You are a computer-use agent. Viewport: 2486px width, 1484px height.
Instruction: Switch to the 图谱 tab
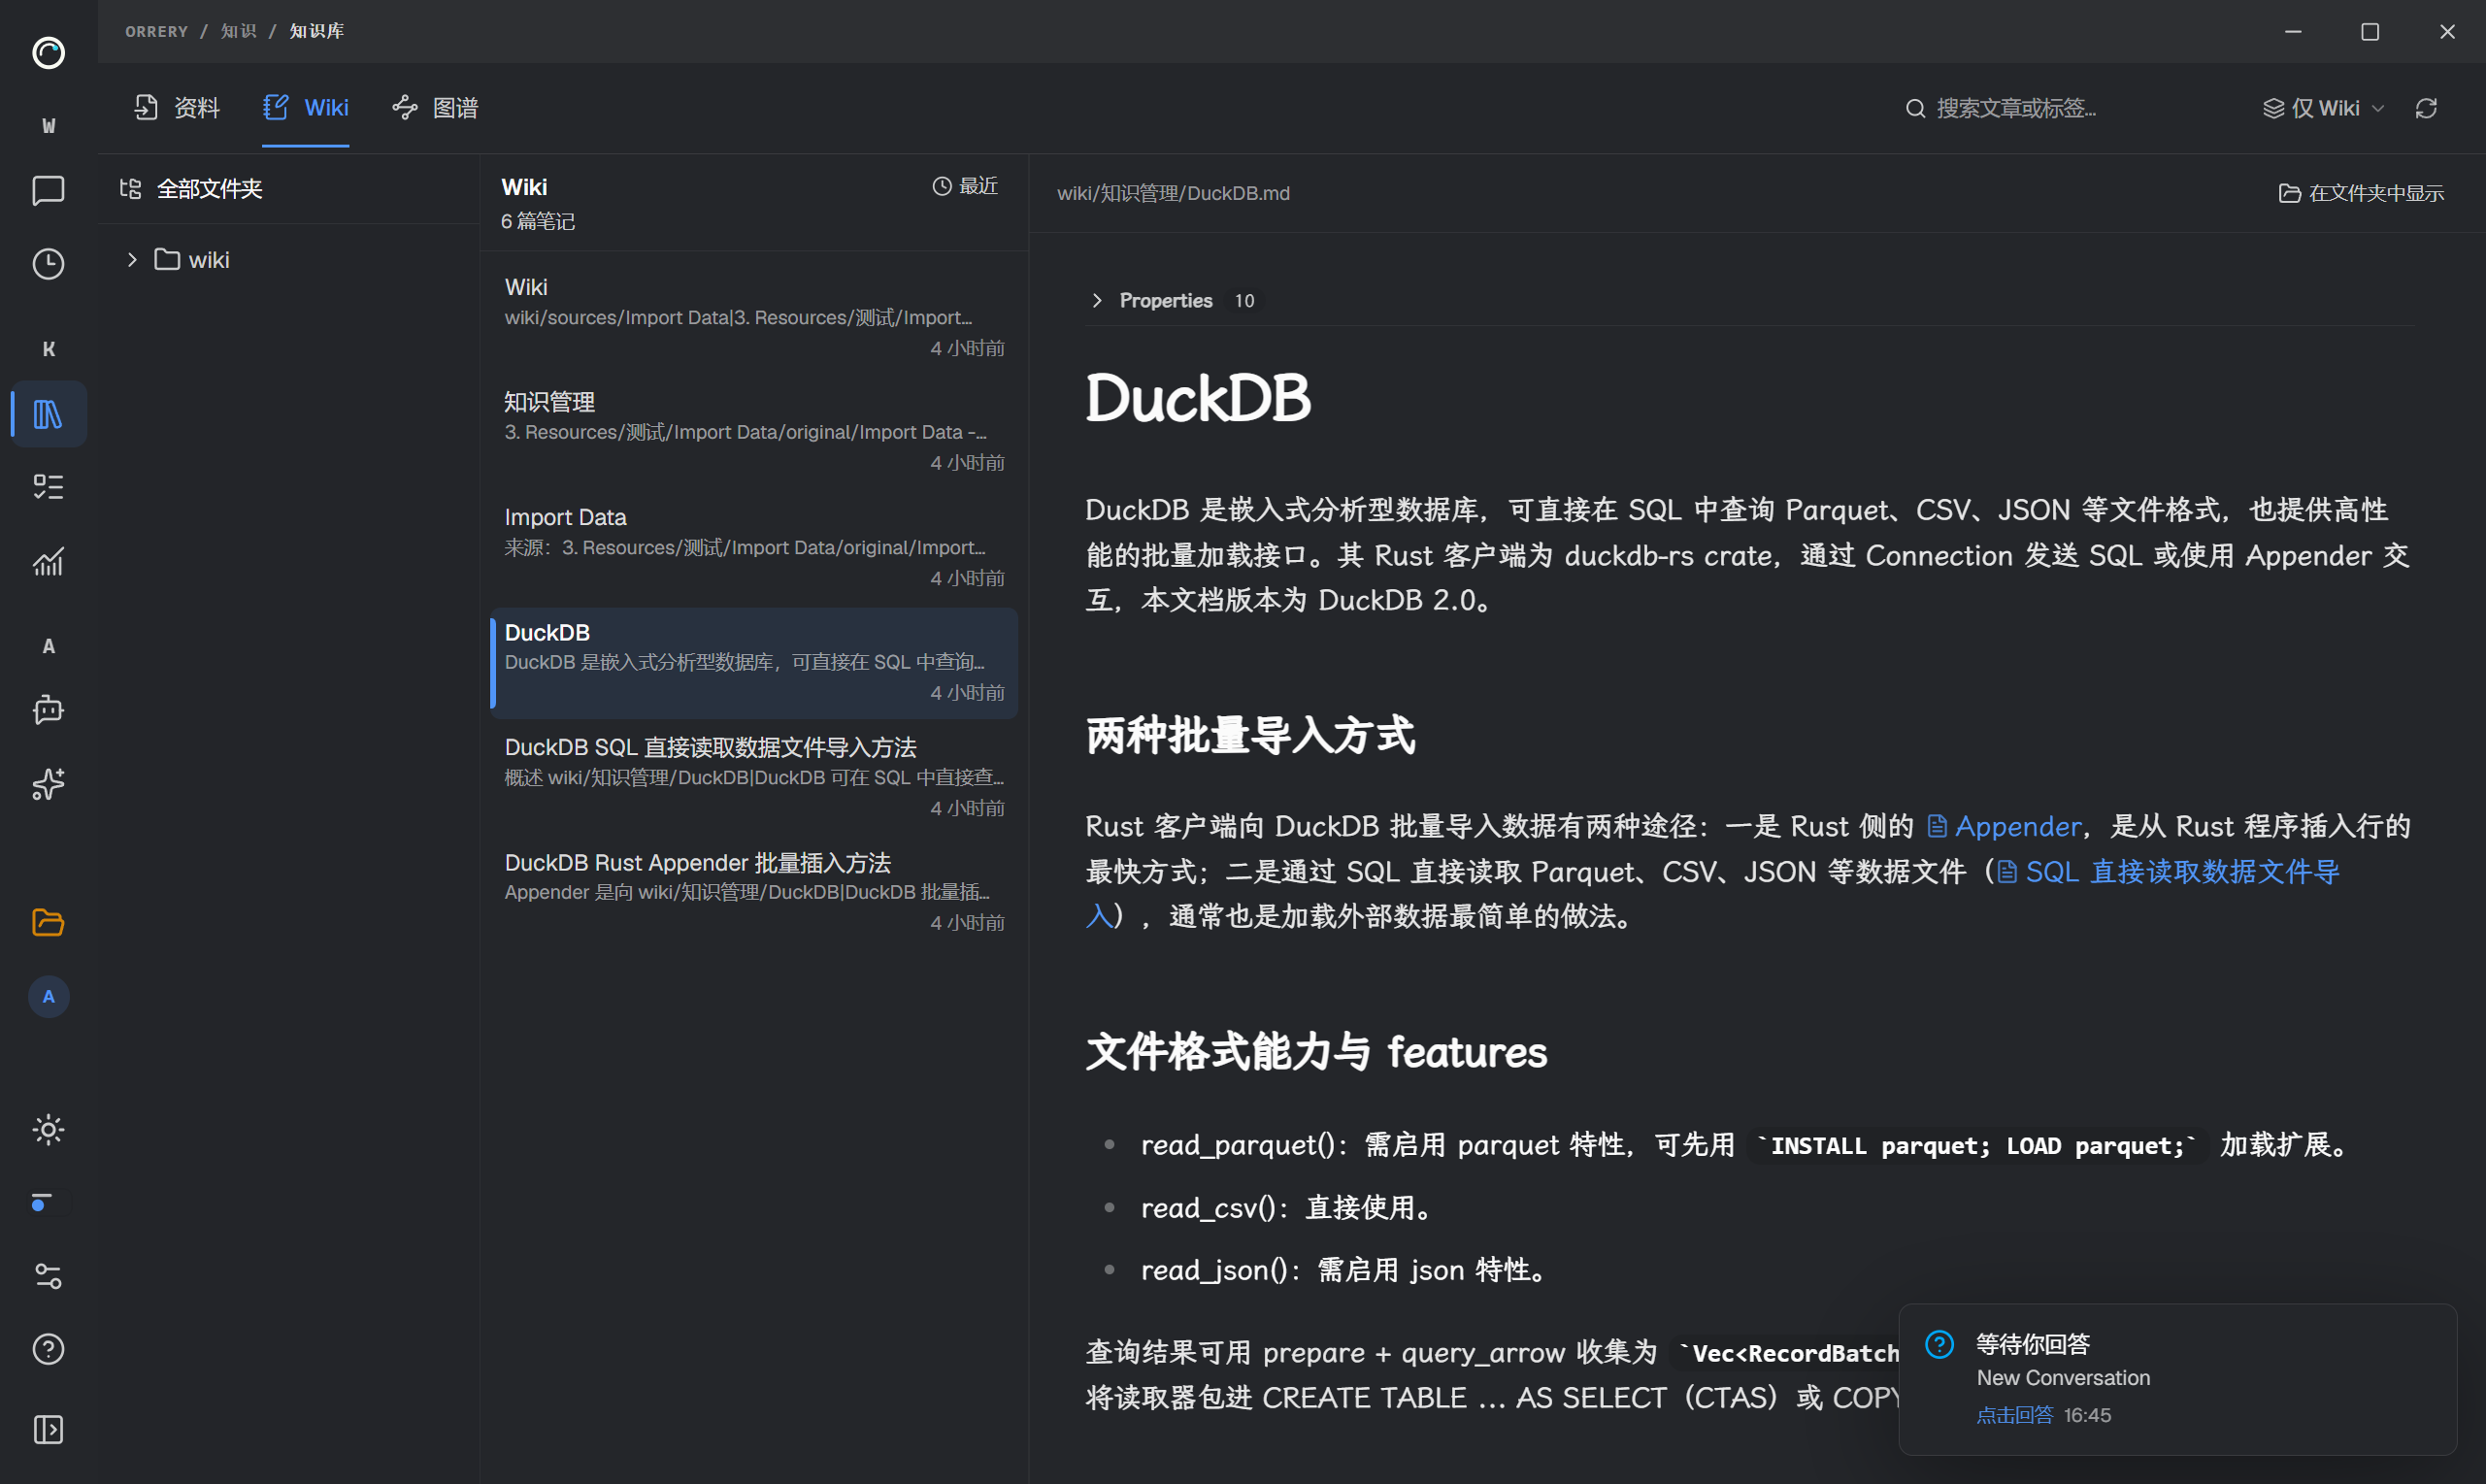(435, 108)
